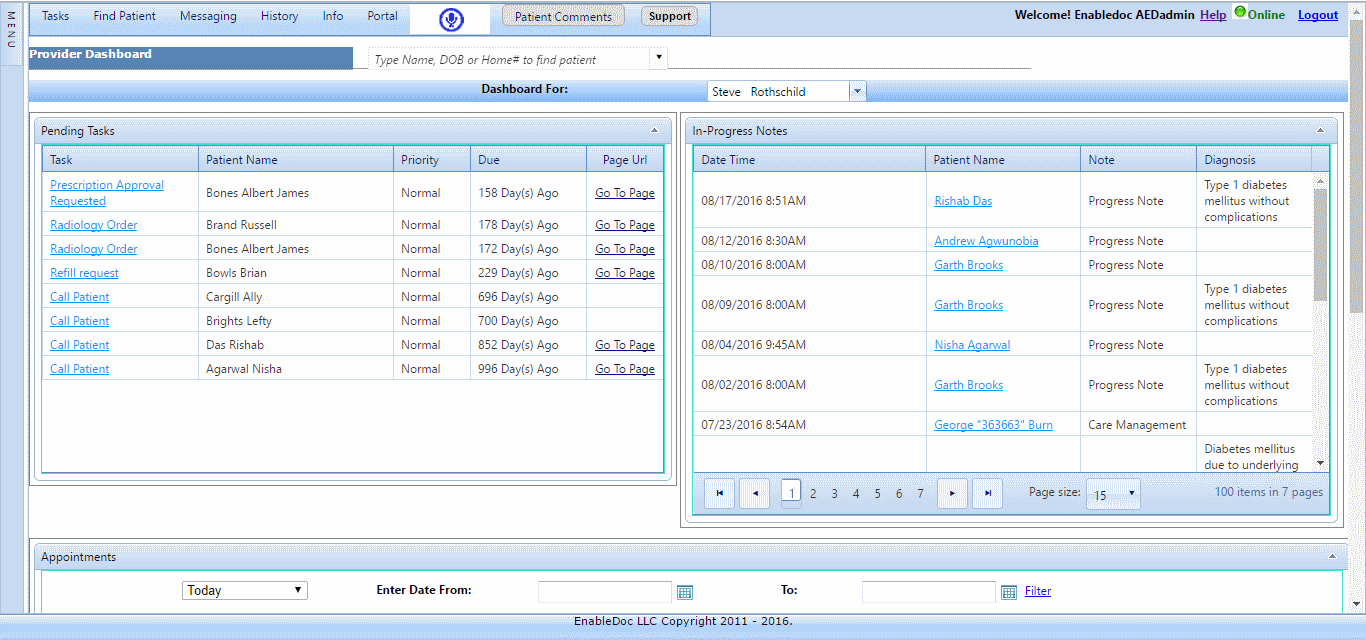Open the calendar picker next to the To field
The image size is (1366, 640).
[x=1008, y=592]
